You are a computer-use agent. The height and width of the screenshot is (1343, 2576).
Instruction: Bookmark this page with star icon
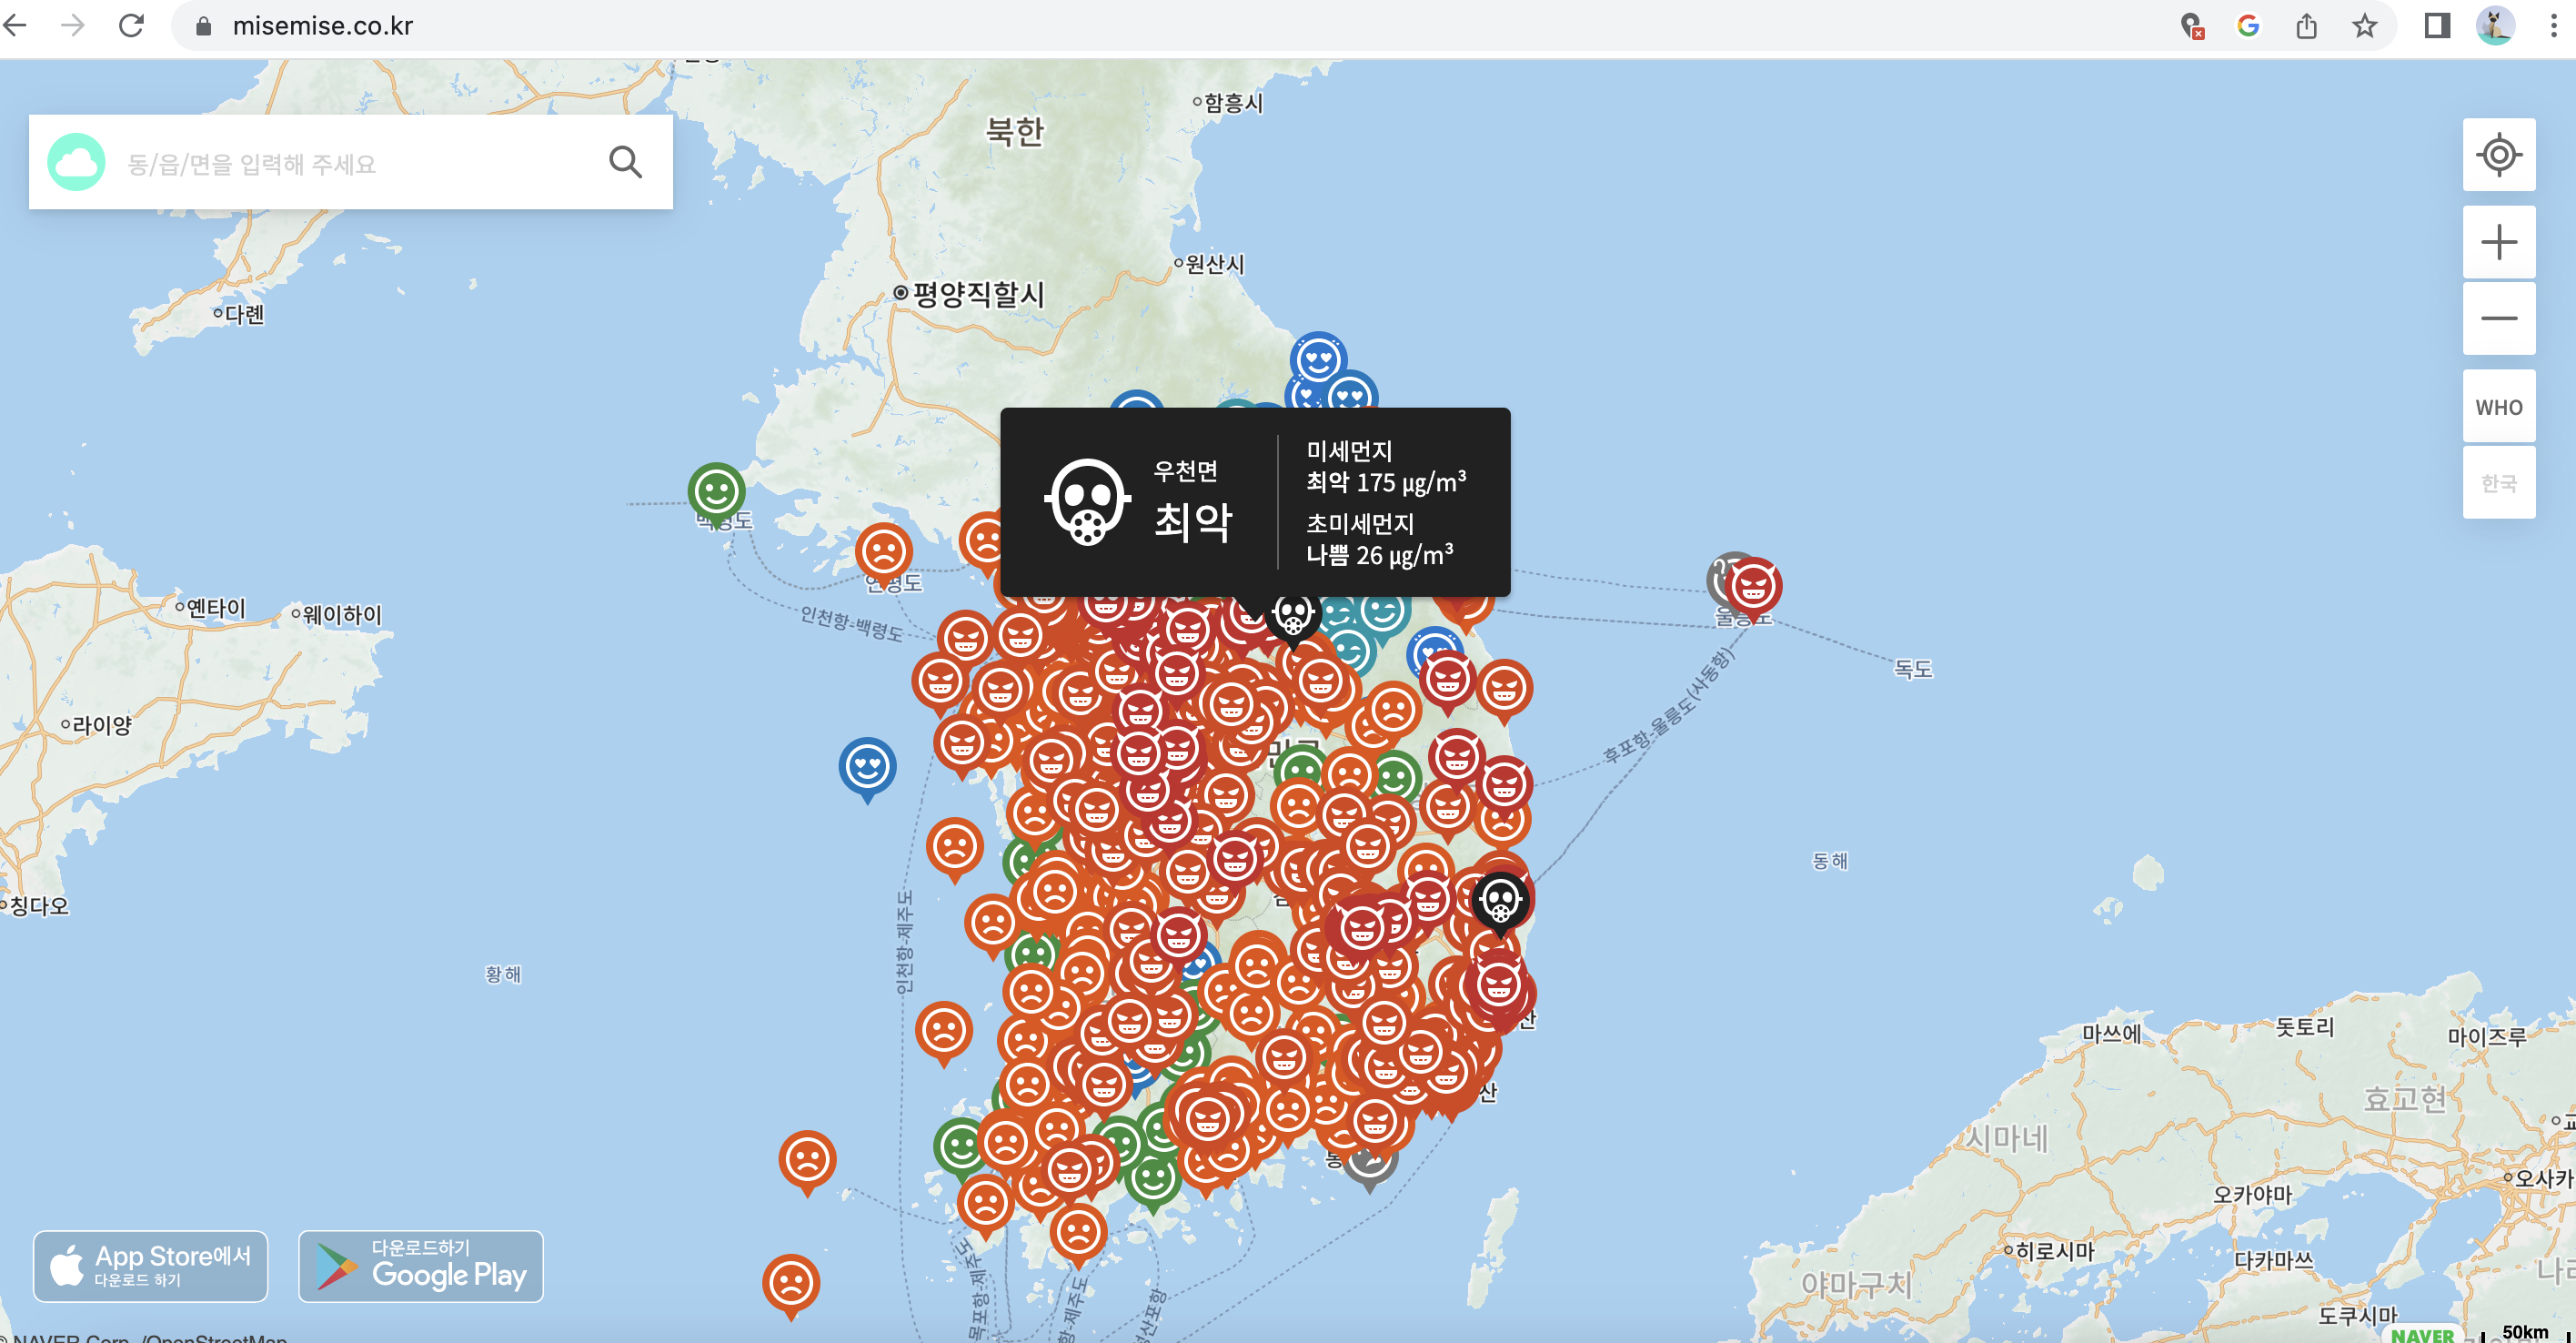click(x=2364, y=25)
